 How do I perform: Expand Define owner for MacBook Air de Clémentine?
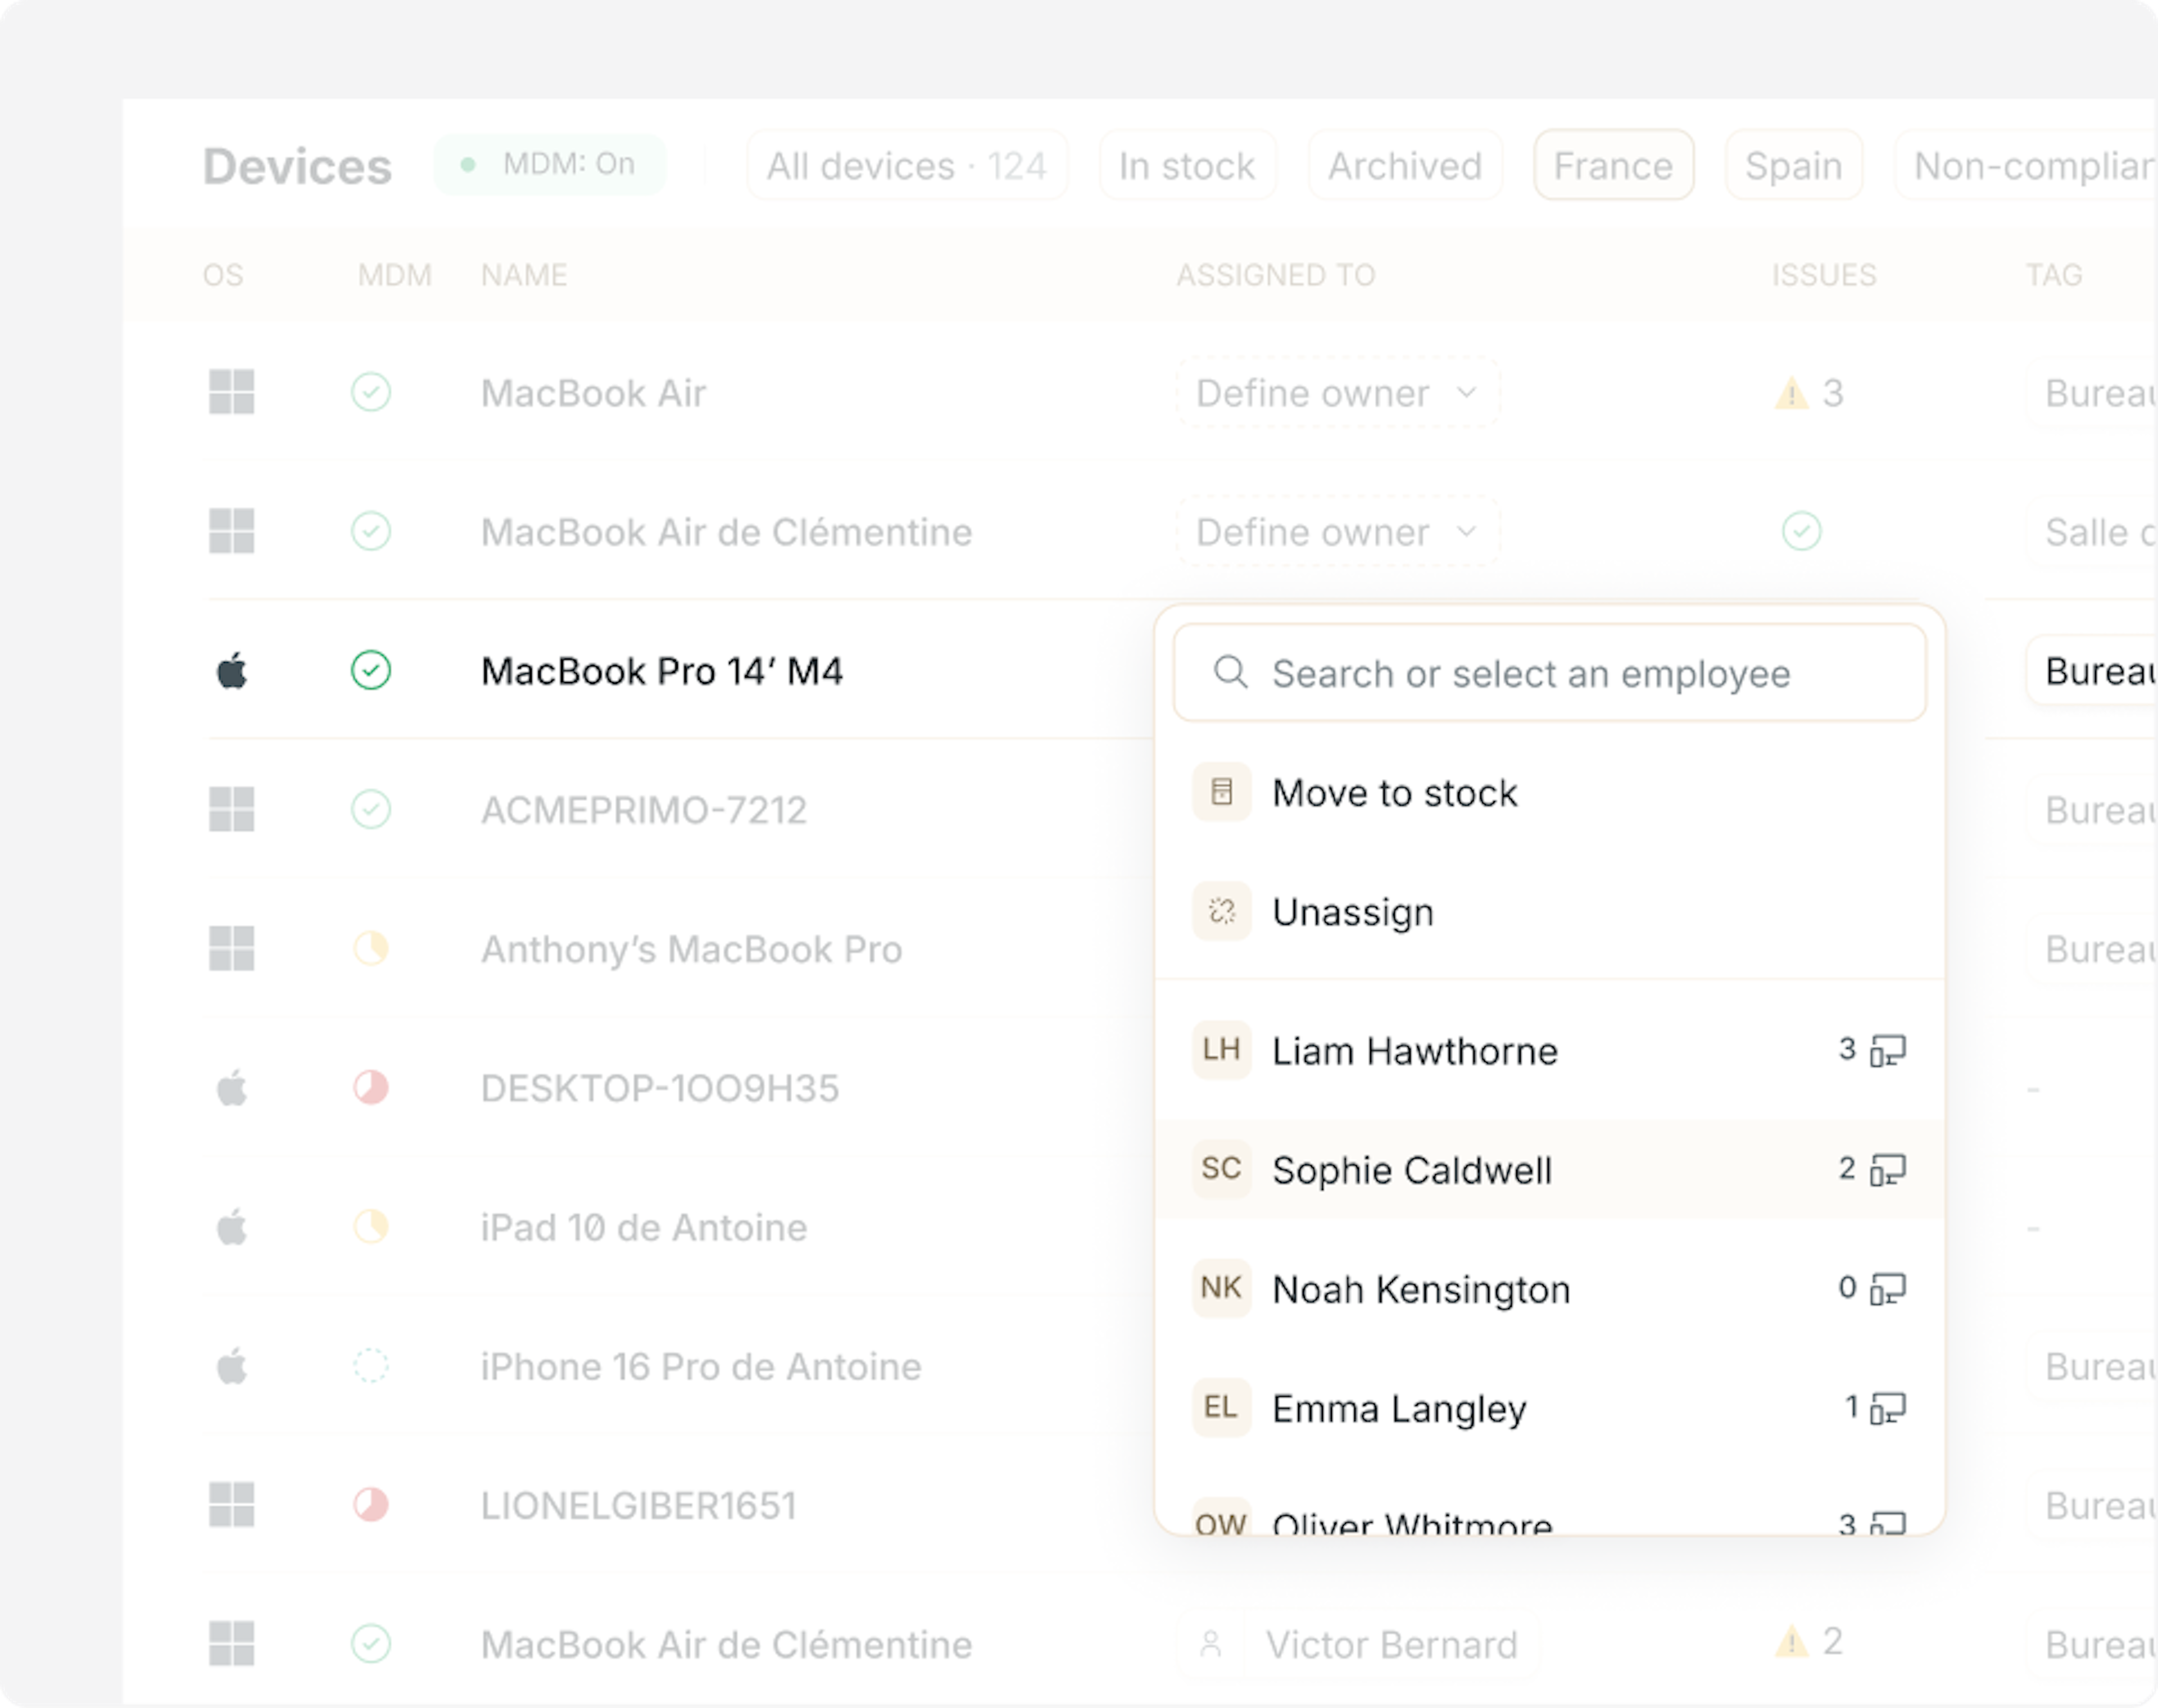point(1337,532)
